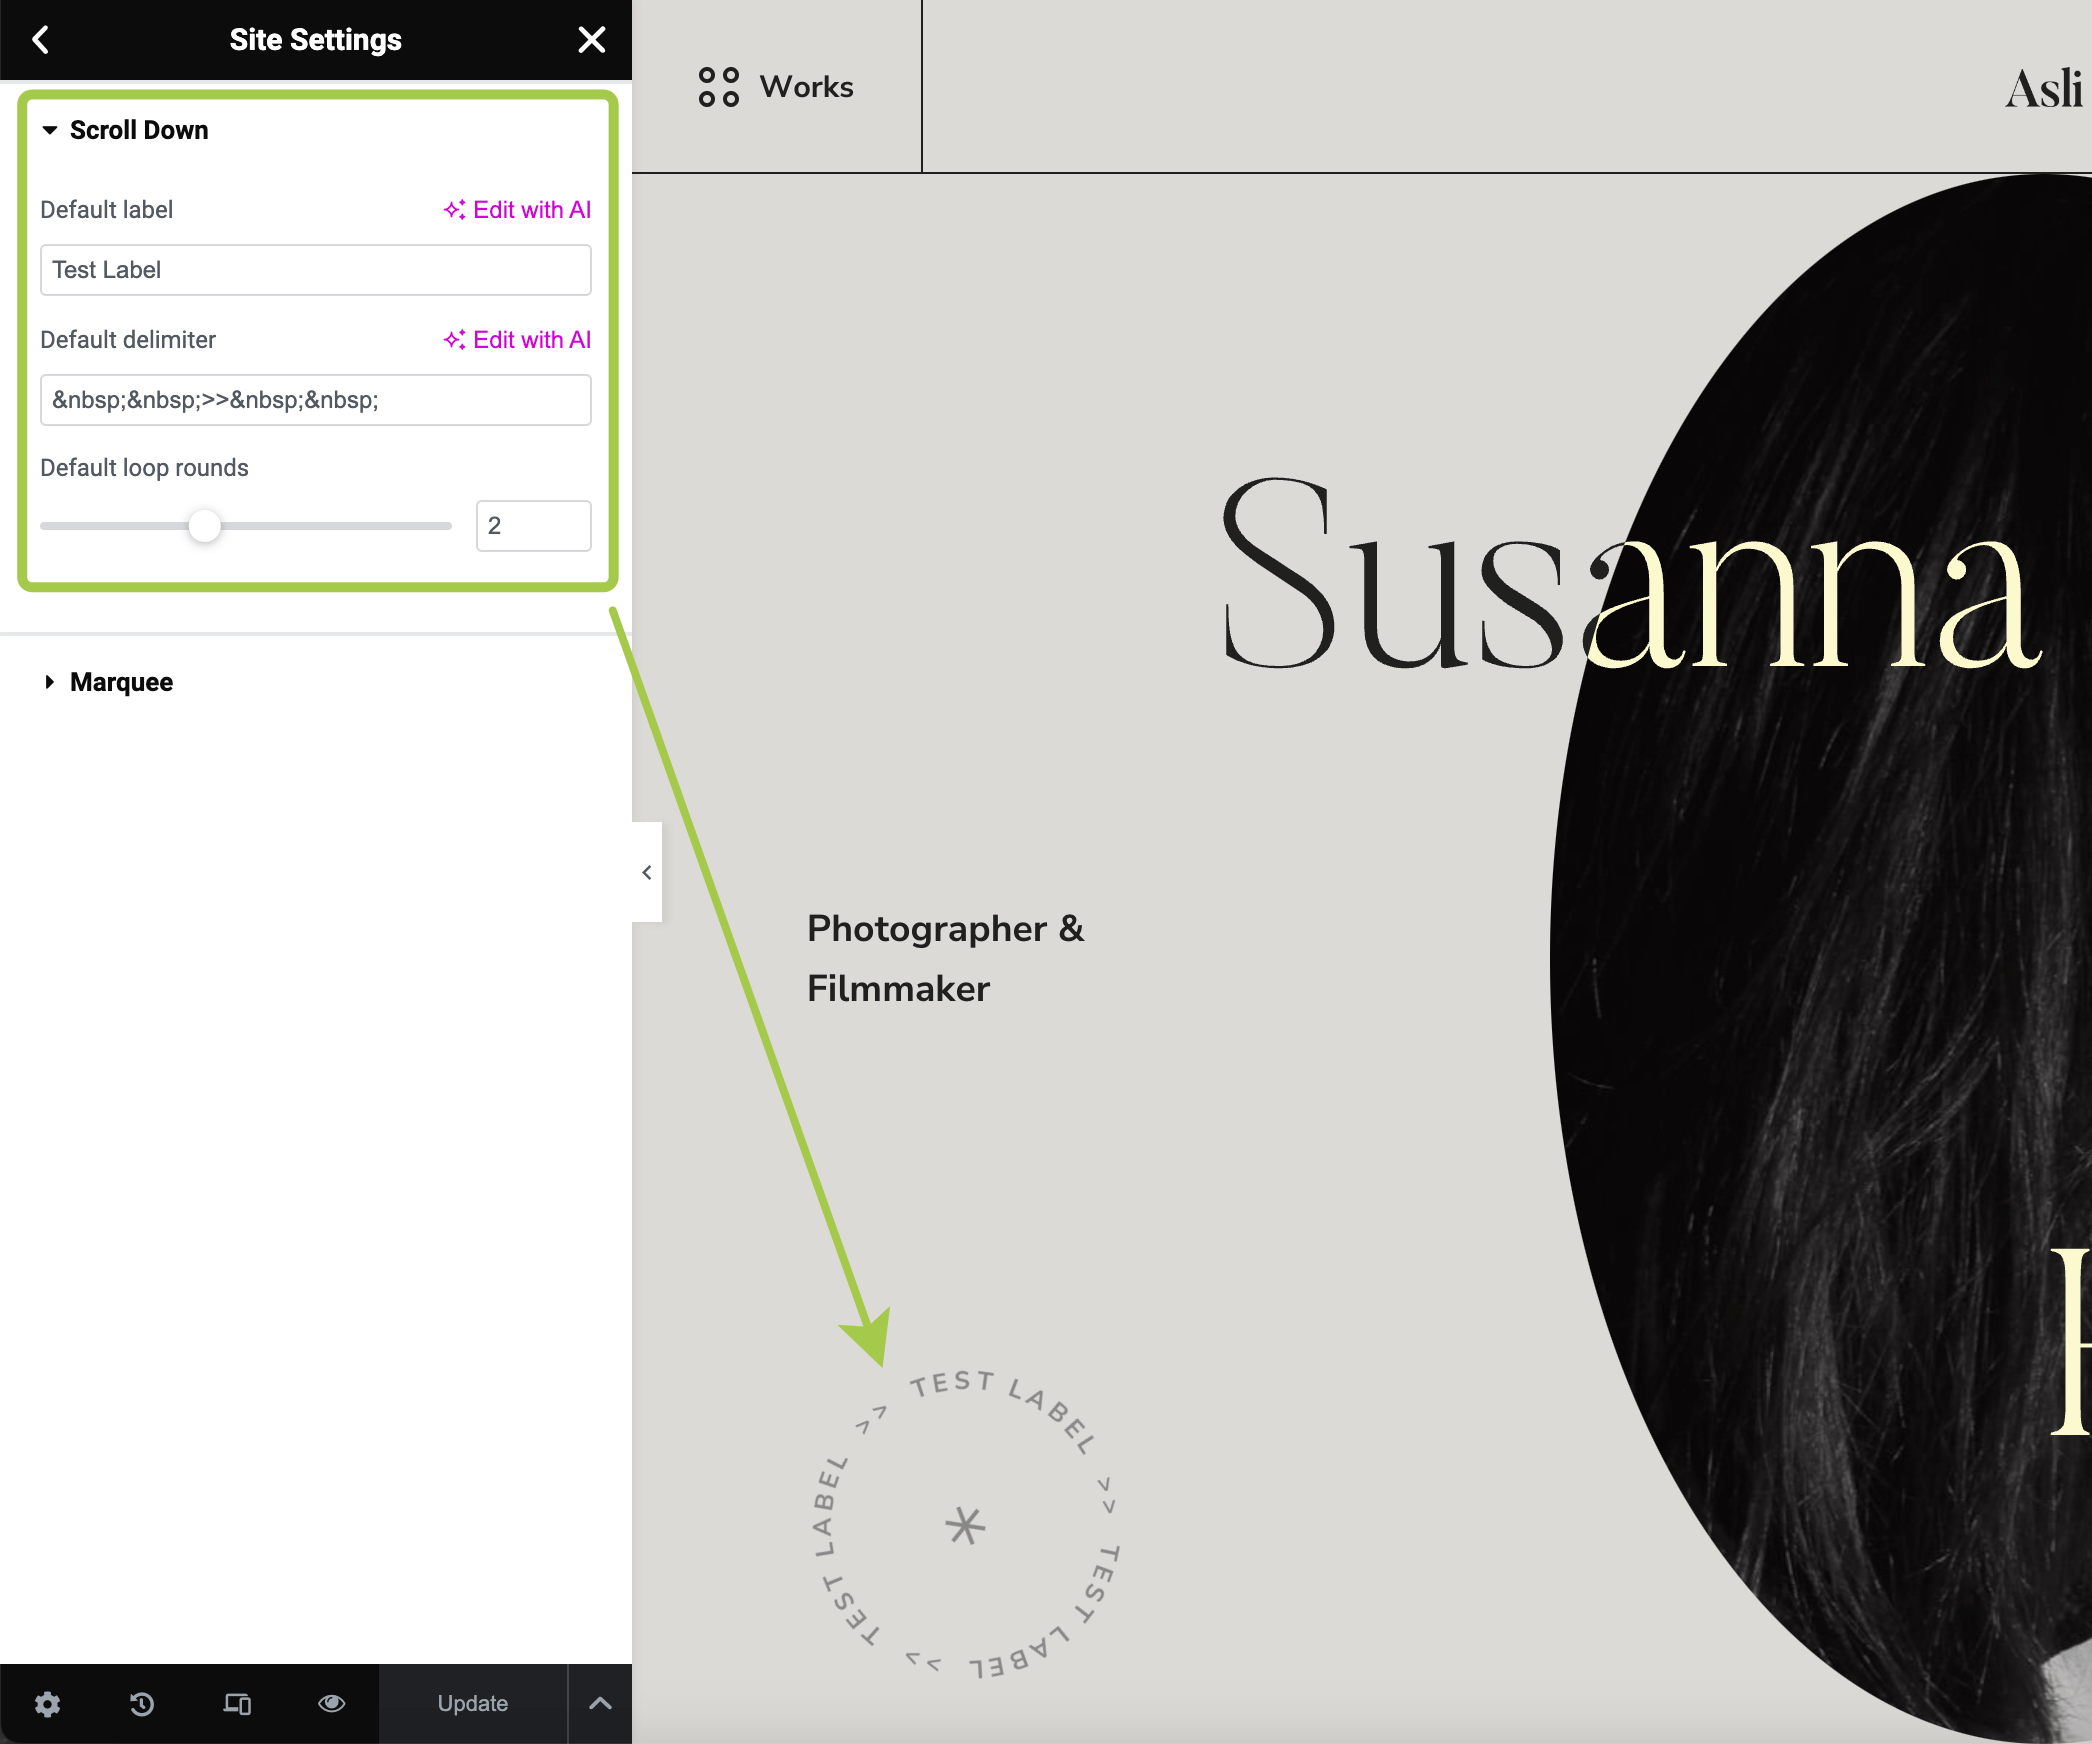Click the Default loop rounds slider handle
Viewport: 2092px width, 1744px height.
(204, 526)
